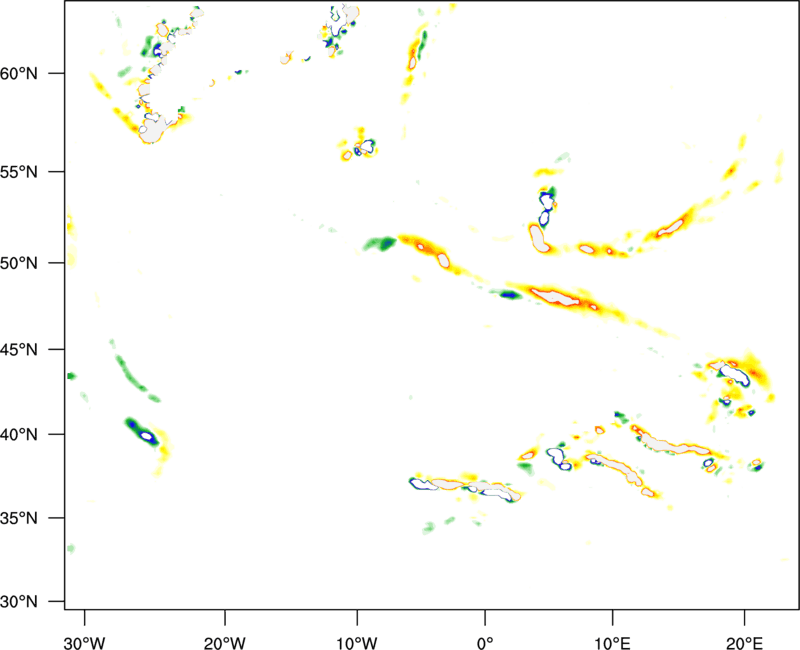Click the 55°N latitude label
The image size is (800, 650).
coord(19,172)
